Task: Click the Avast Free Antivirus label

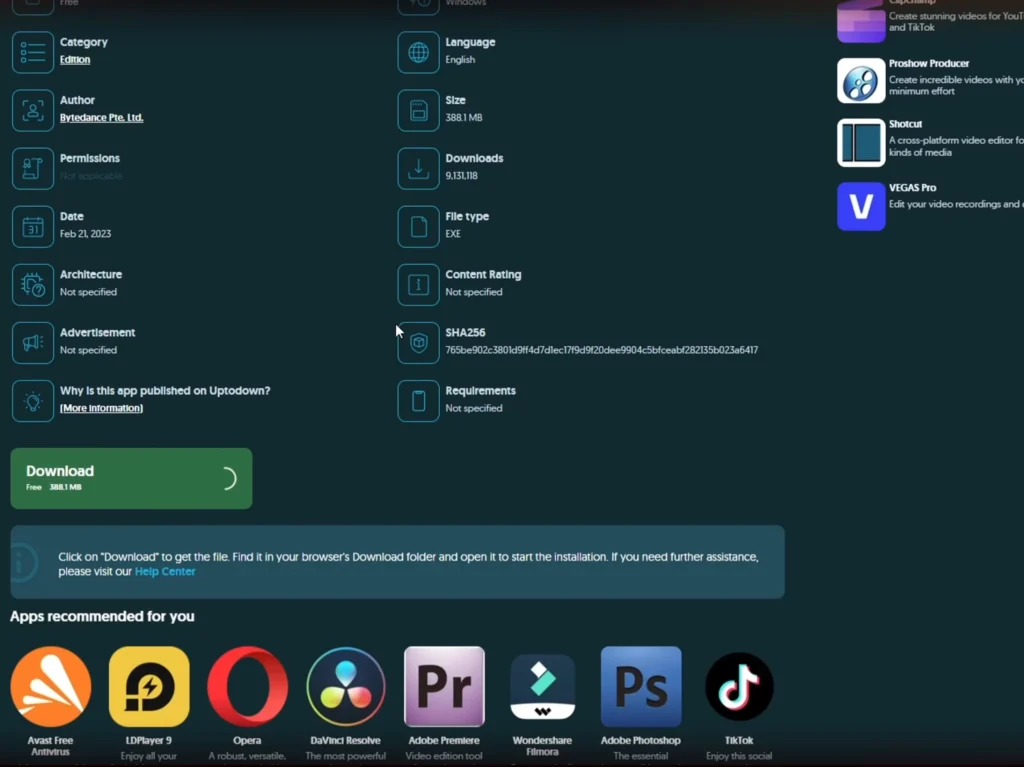Action: click(50, 746)
